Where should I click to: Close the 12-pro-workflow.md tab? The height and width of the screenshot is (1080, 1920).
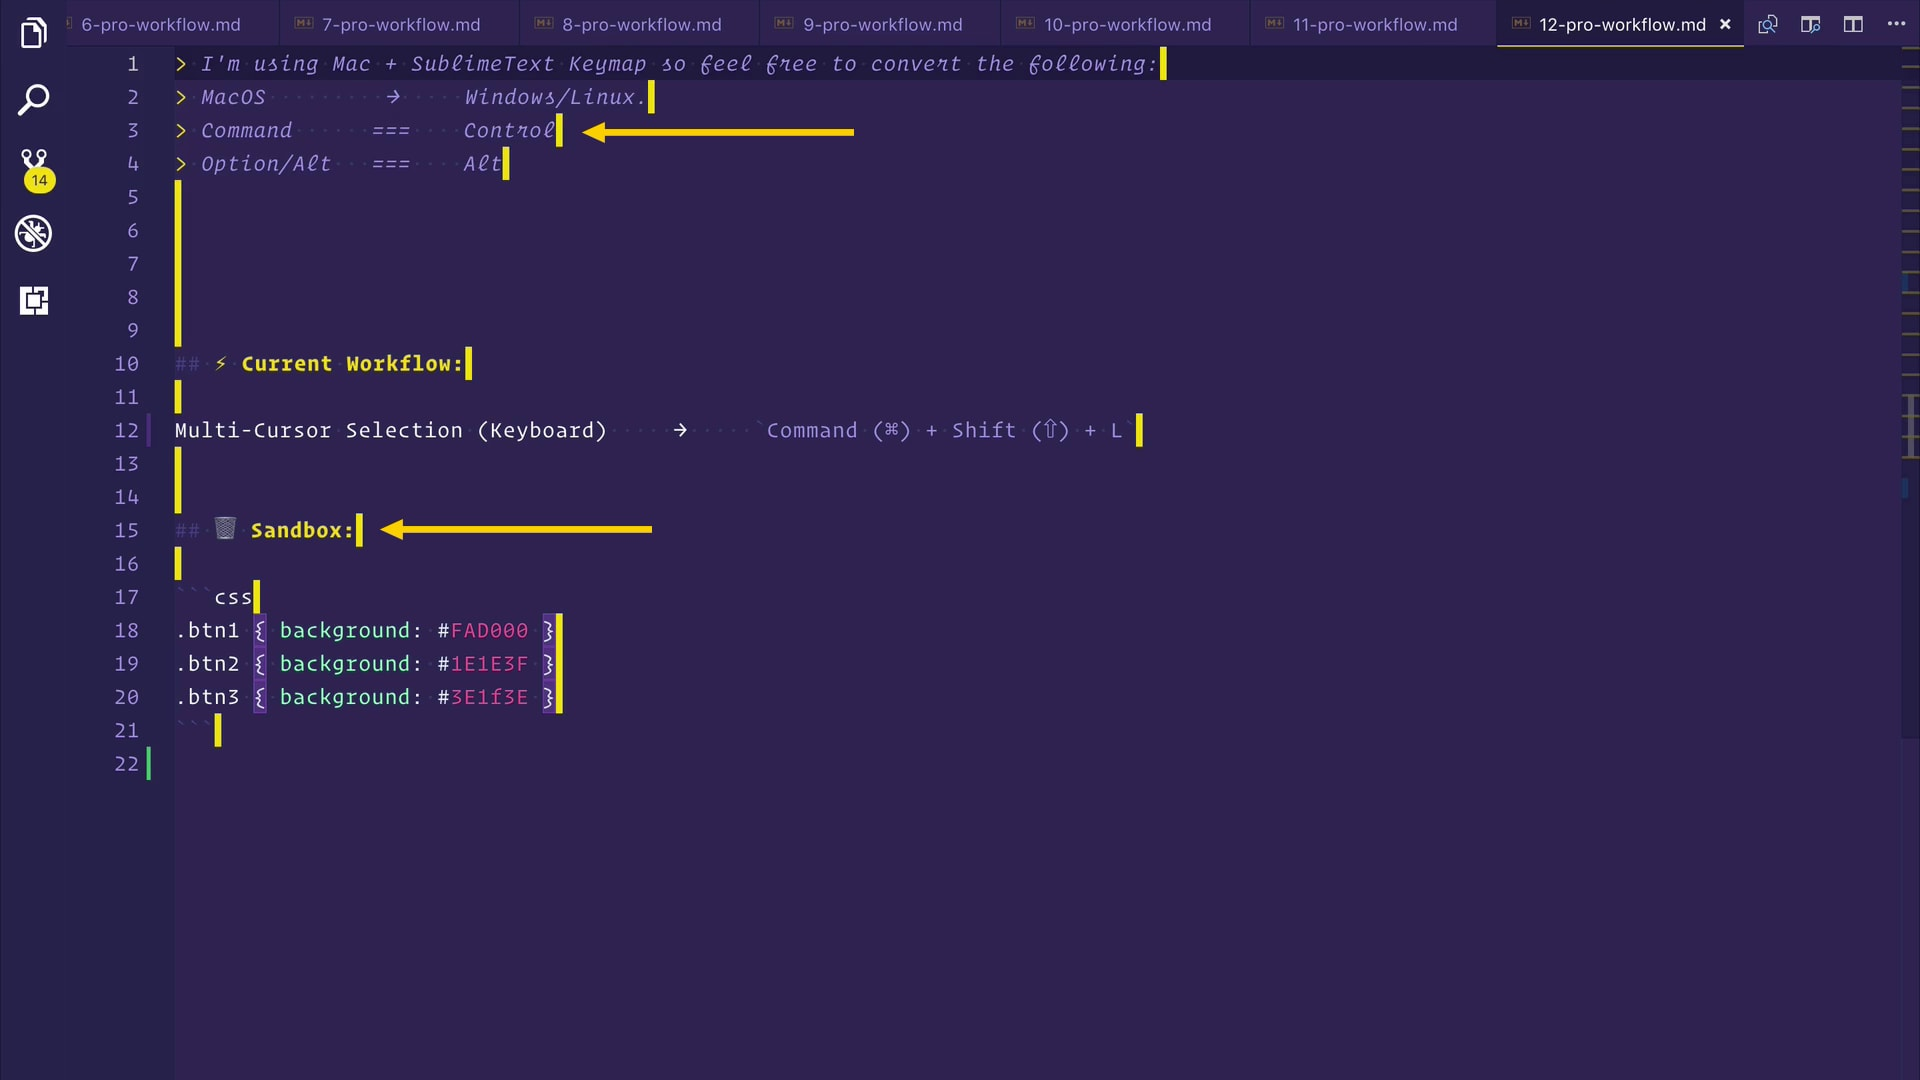1725,24
